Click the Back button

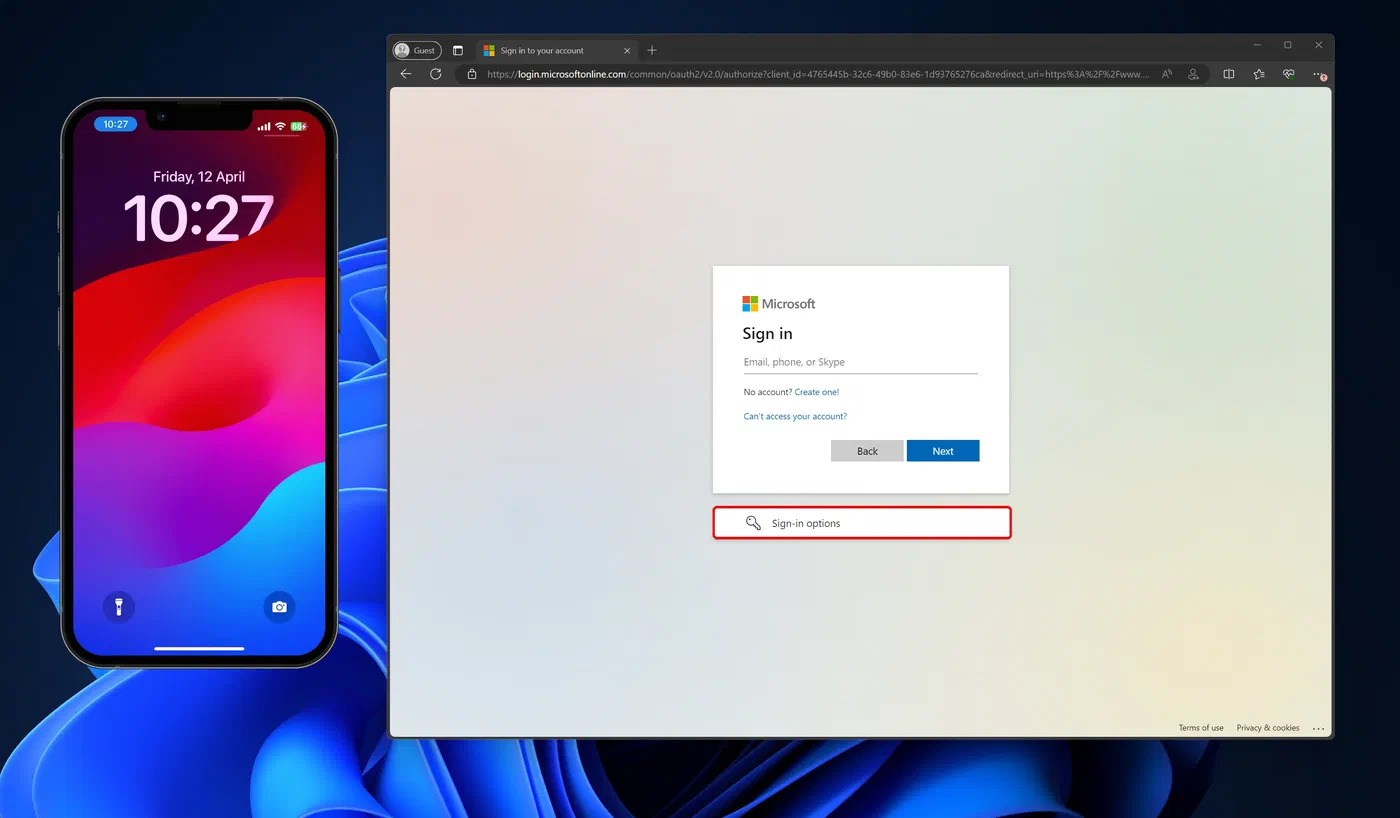(867, 451)
